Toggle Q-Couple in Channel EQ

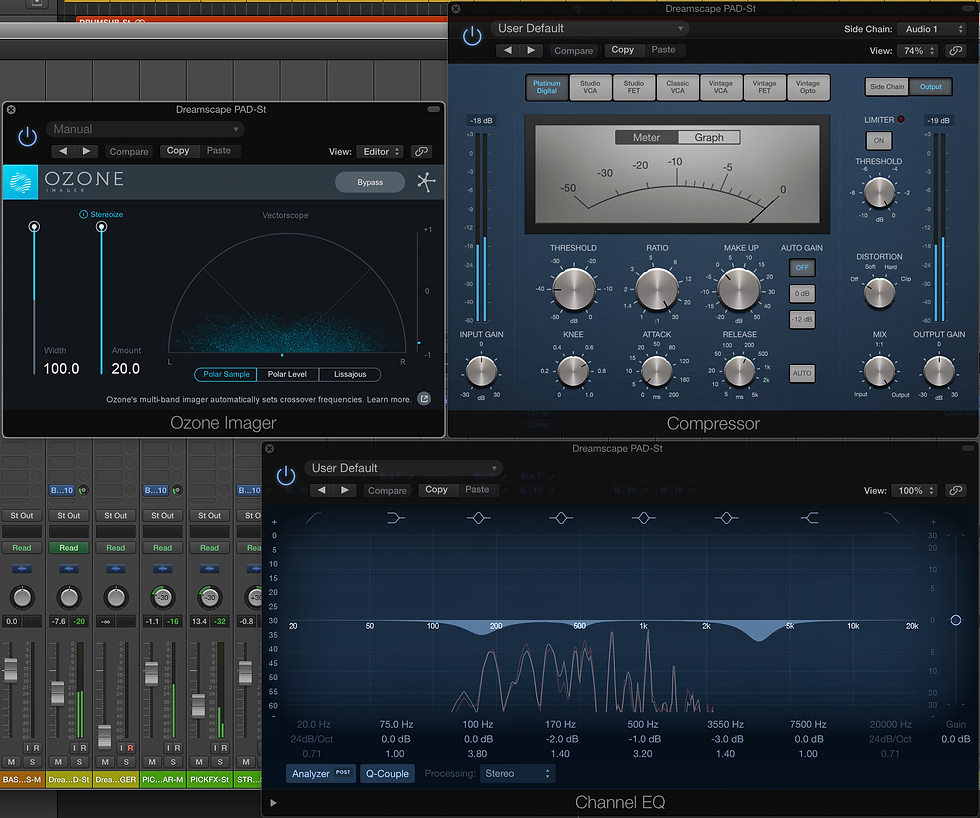pos(388,773)
